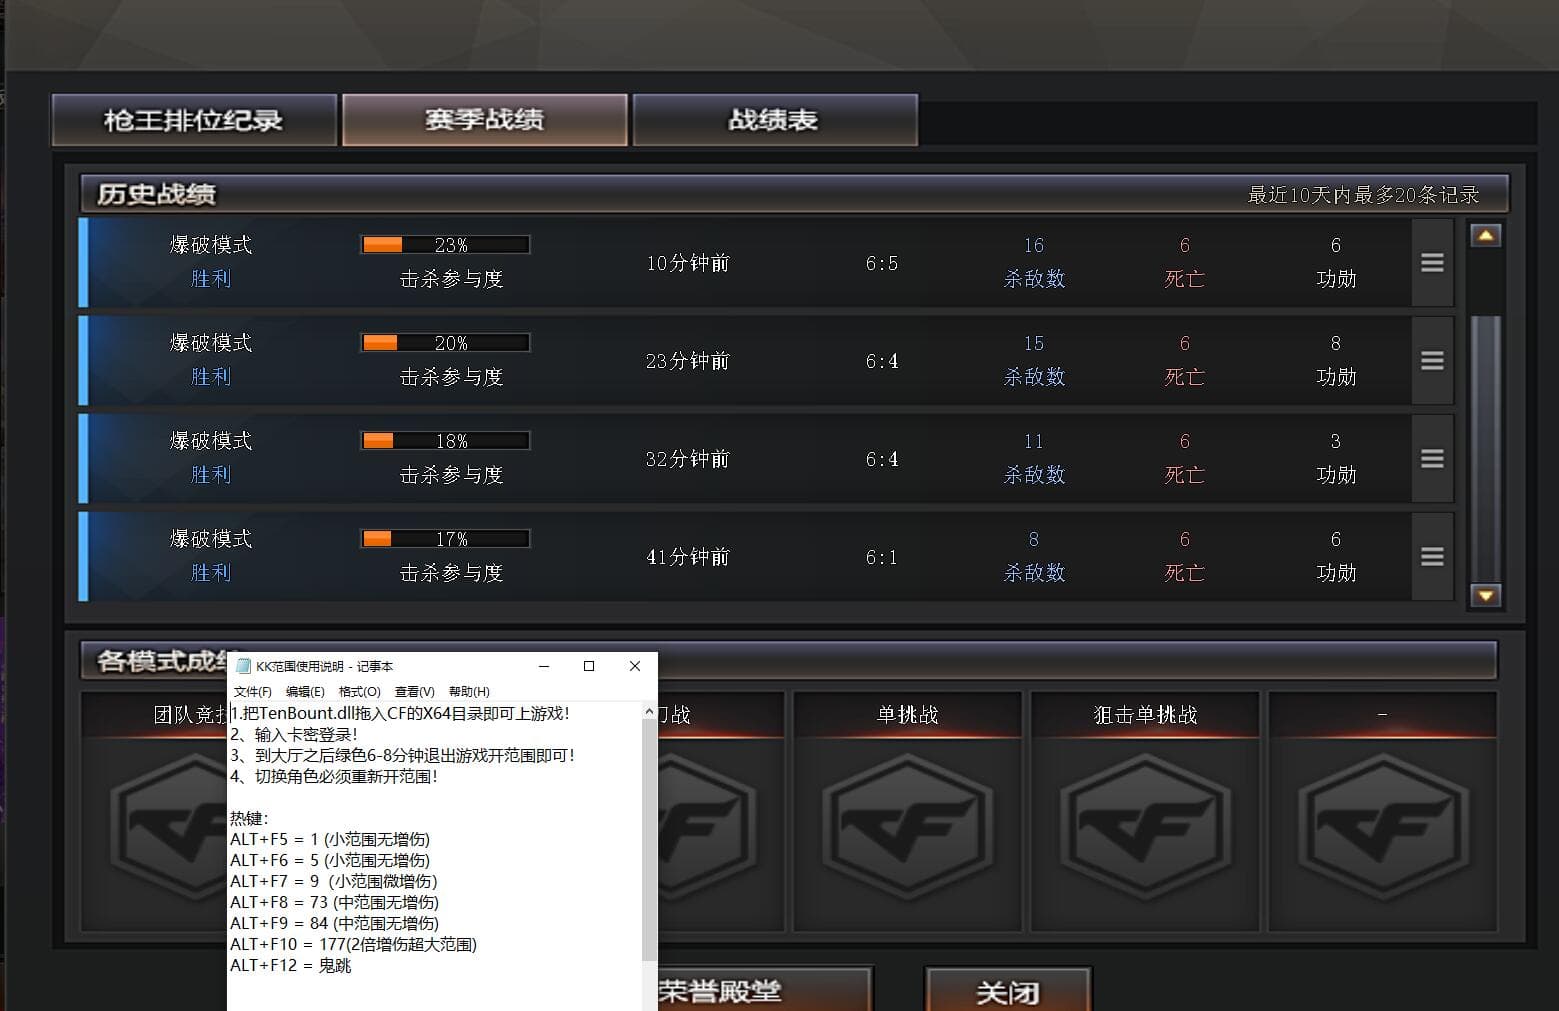Click the 6:5 score
This screenshot has height=1011, width=1559.
(882, 263)
